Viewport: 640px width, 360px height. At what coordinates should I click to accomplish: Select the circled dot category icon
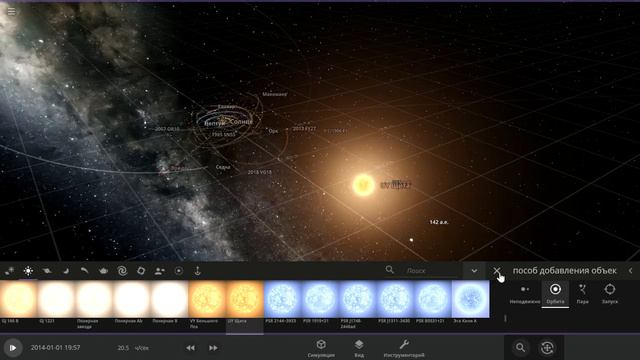pyautogui.click(x=179, y=271)
